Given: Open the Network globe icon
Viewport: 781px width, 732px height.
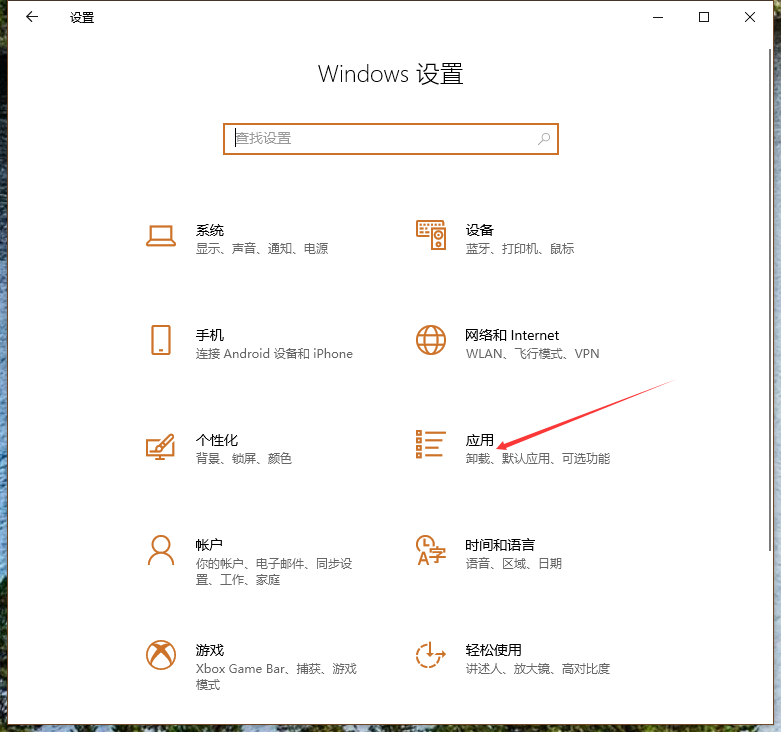Looking at the screenshot, I should [x=430, y=340].
